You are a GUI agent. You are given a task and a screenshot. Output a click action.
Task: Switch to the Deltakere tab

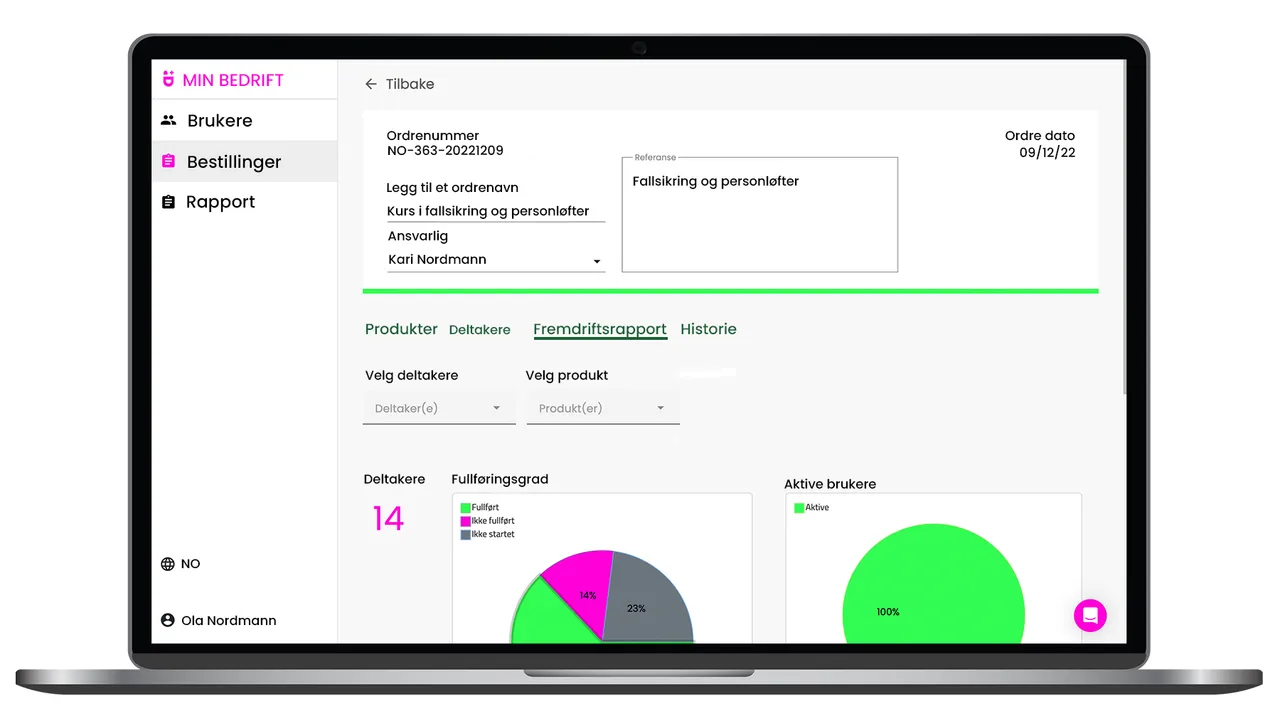click(x=480, y=329)
